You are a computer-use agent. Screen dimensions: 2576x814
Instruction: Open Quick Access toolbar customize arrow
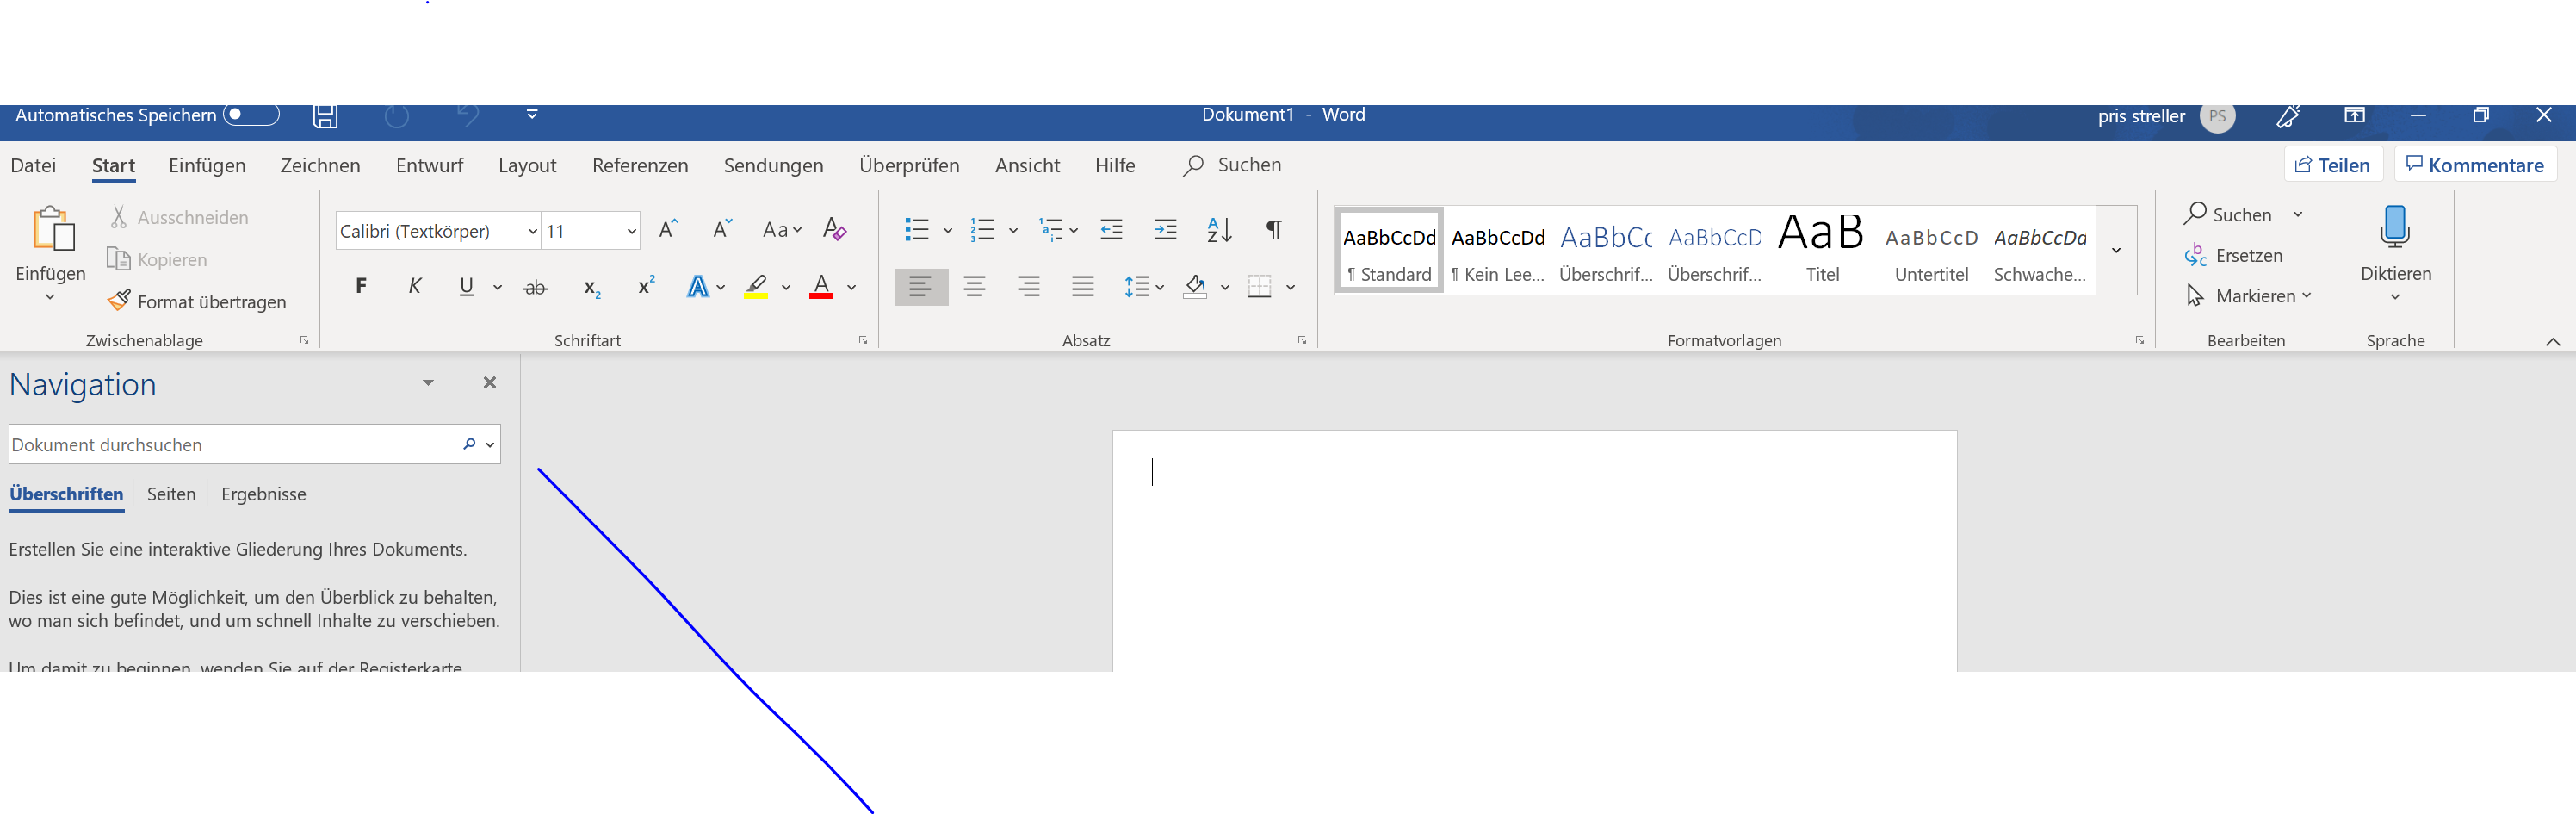tap(532, 114)
